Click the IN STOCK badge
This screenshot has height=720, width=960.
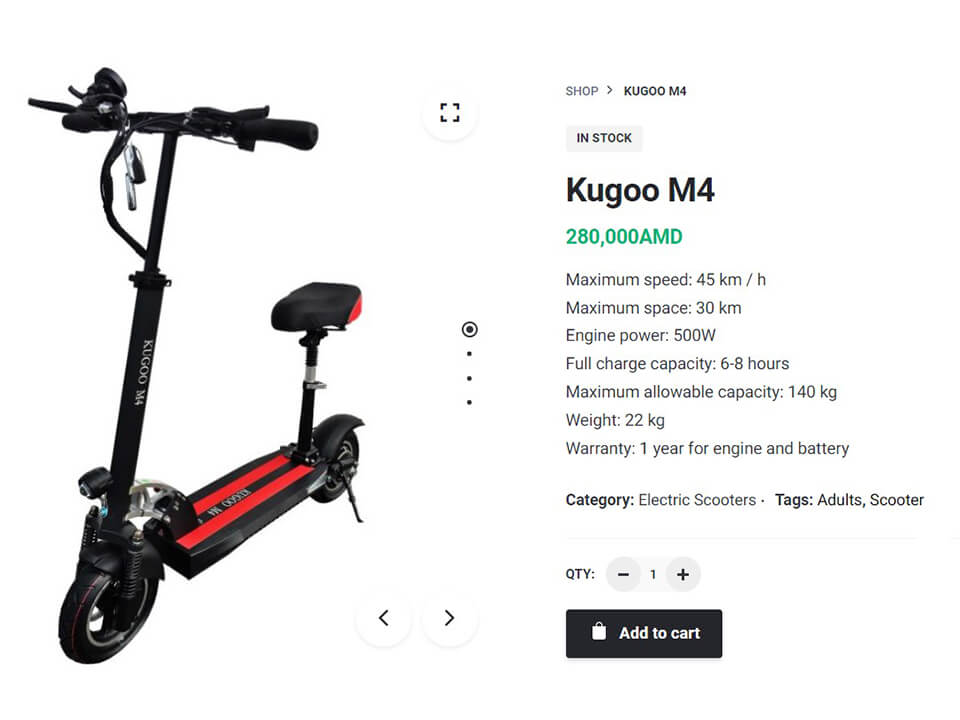[604, 138]
